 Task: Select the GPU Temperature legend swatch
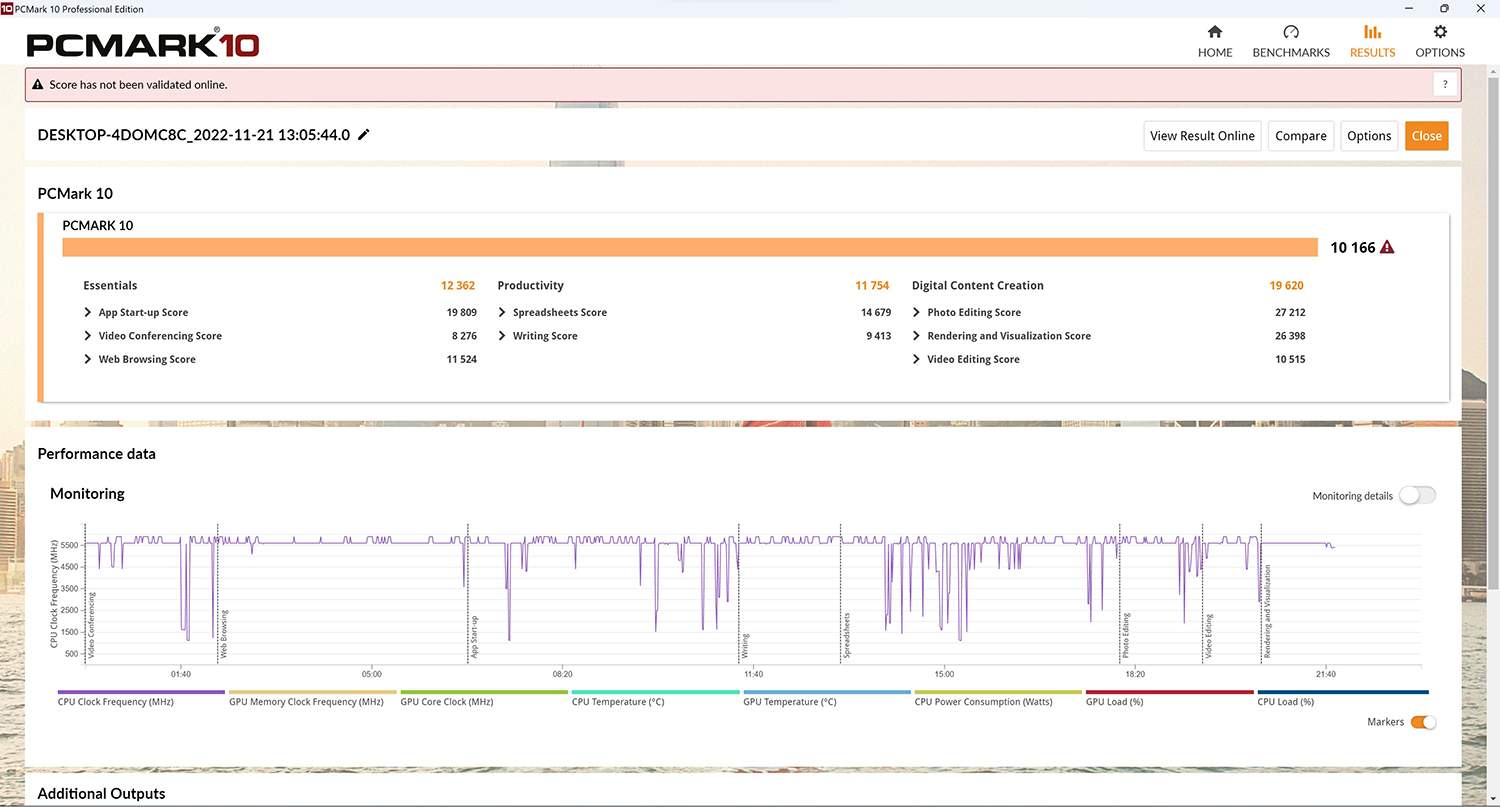click(x=827, y=692)
